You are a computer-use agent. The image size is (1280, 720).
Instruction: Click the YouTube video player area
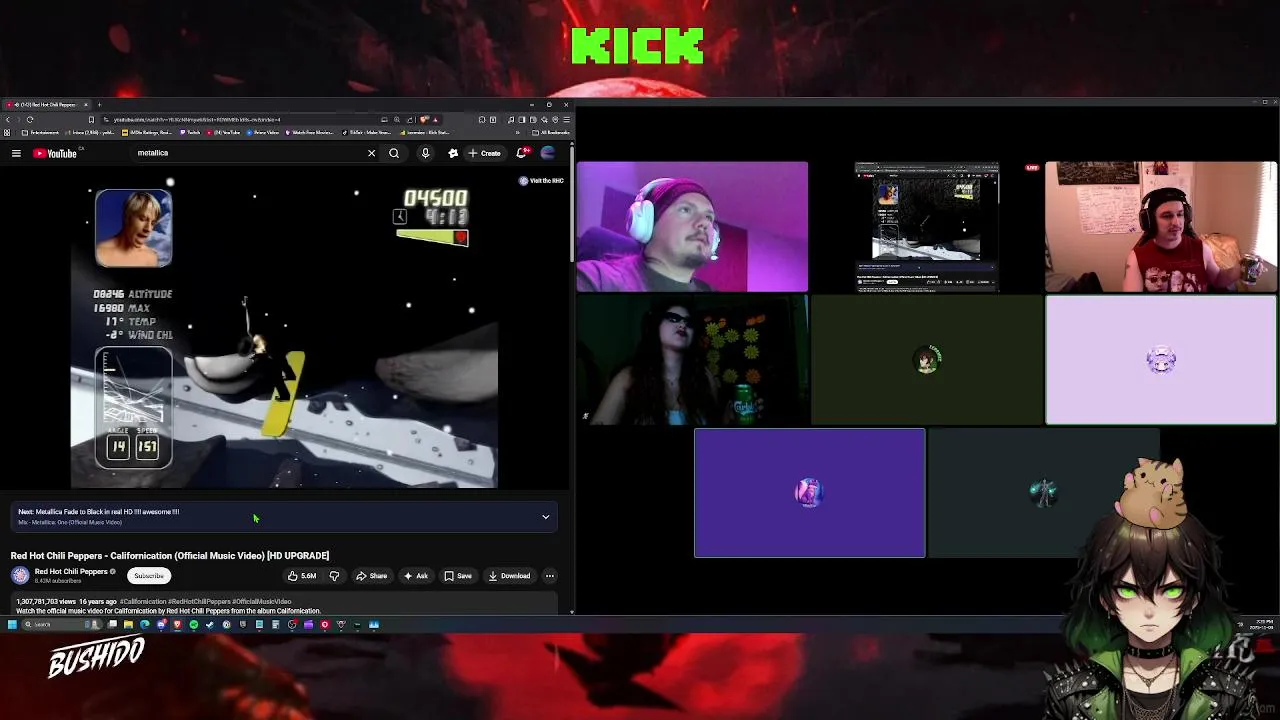pyautogui.click(x=284, y=330)
